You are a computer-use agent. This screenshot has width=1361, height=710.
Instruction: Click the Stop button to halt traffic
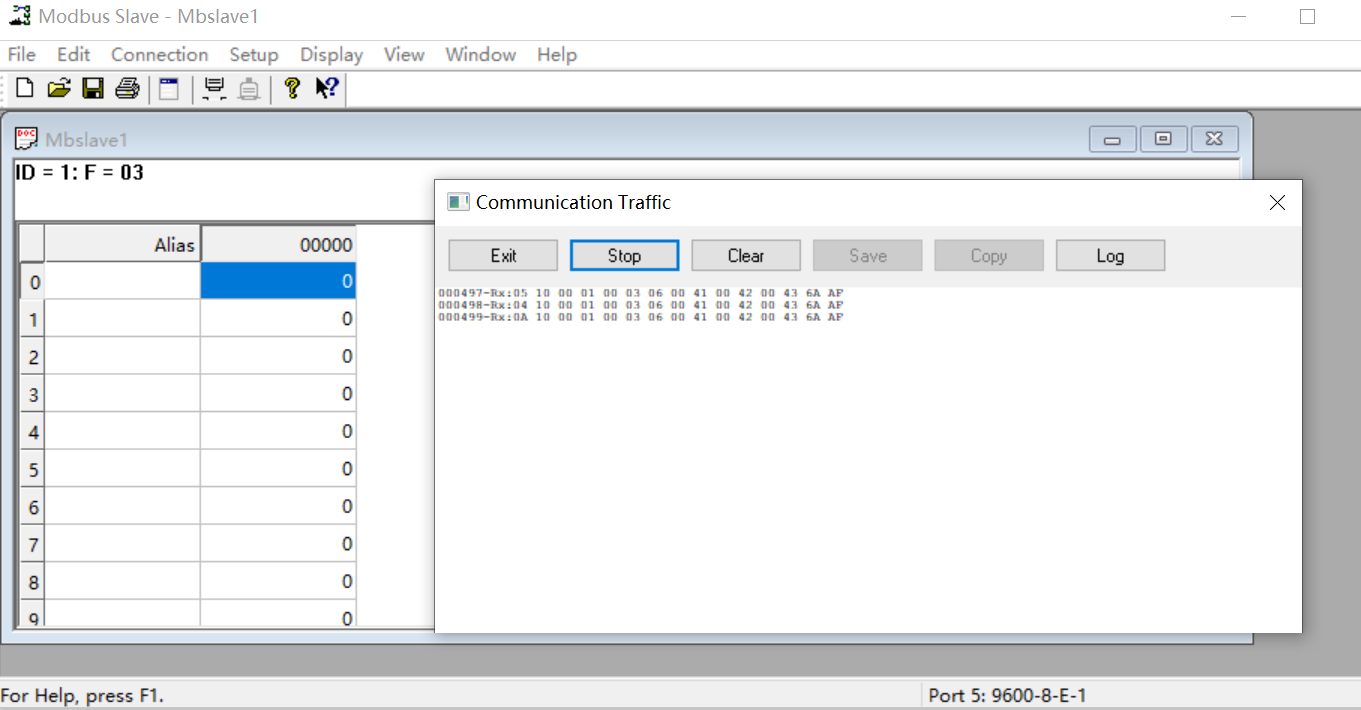[624, 255]
